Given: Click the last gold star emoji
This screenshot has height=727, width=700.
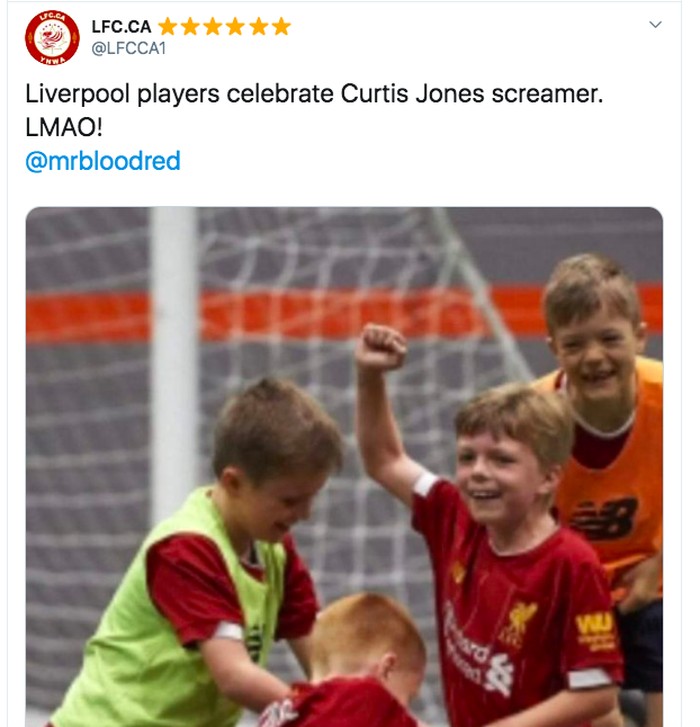Looking at the screenshot, I should 281,26.
